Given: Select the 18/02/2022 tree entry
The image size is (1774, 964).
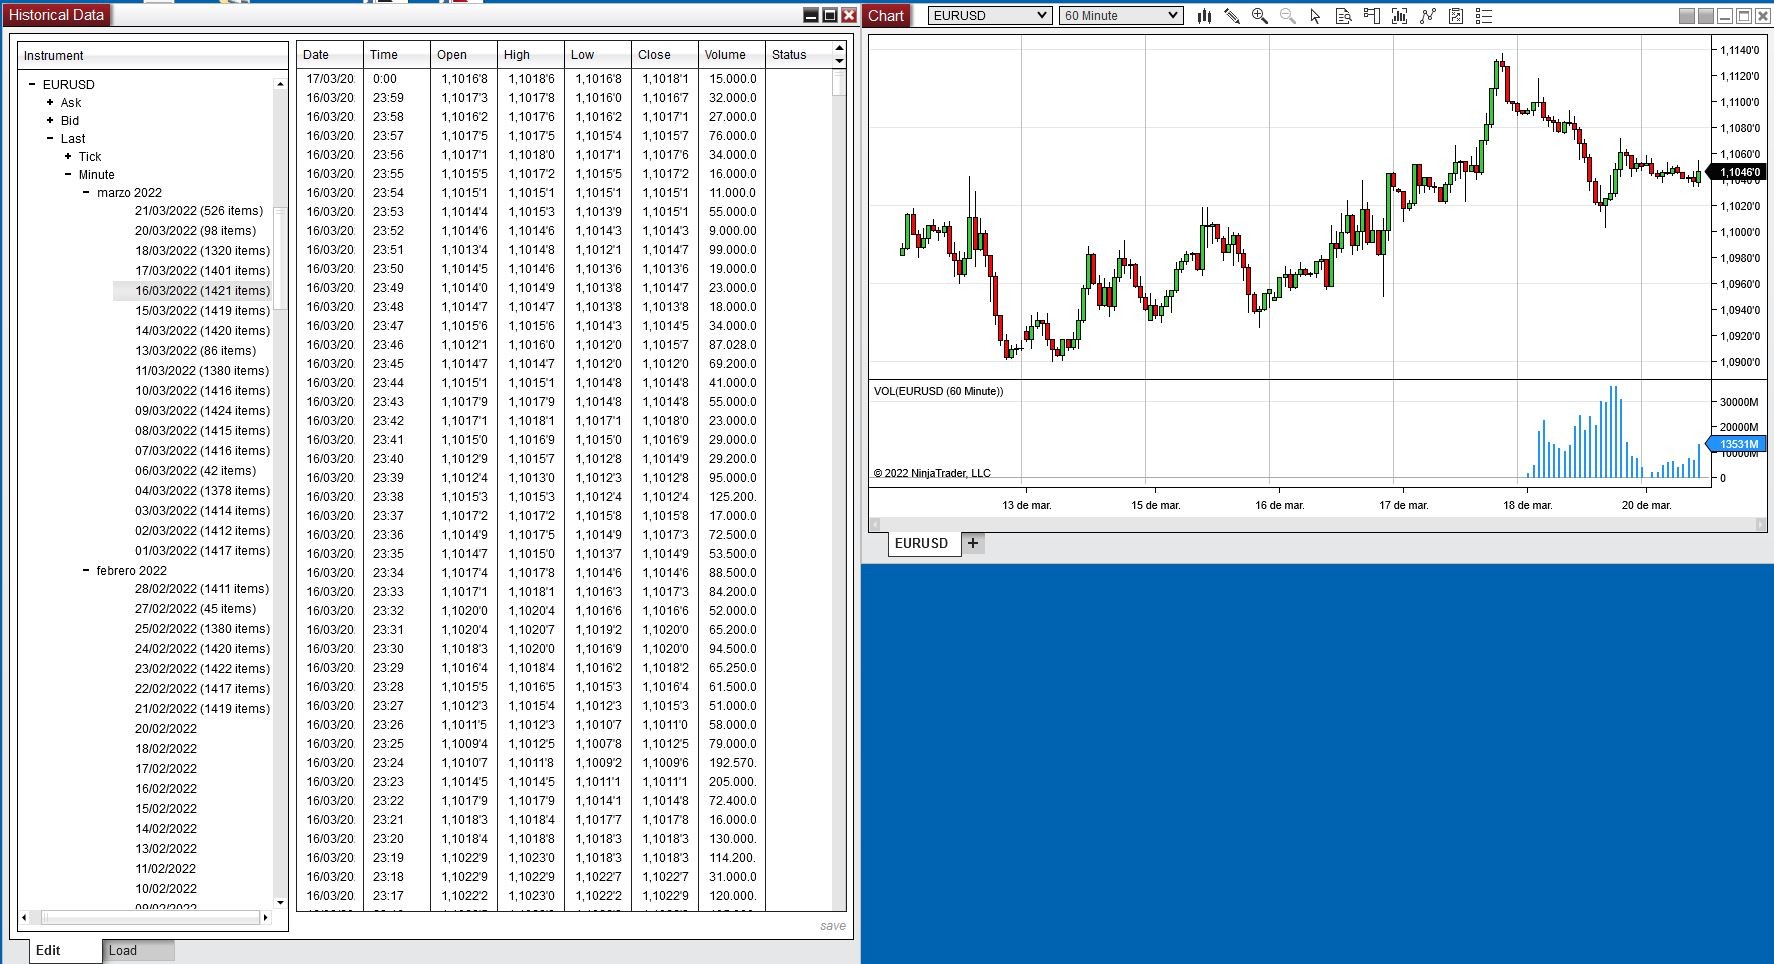Looking at the screenshot, I should point(166,749).
